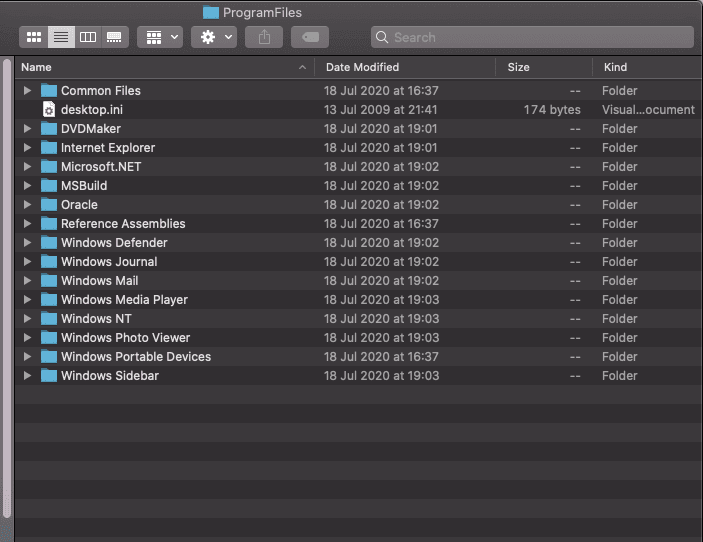Expand the Reference Assemblies folder
The height and width of the screenshot is (542, 703).
[27, 223]
